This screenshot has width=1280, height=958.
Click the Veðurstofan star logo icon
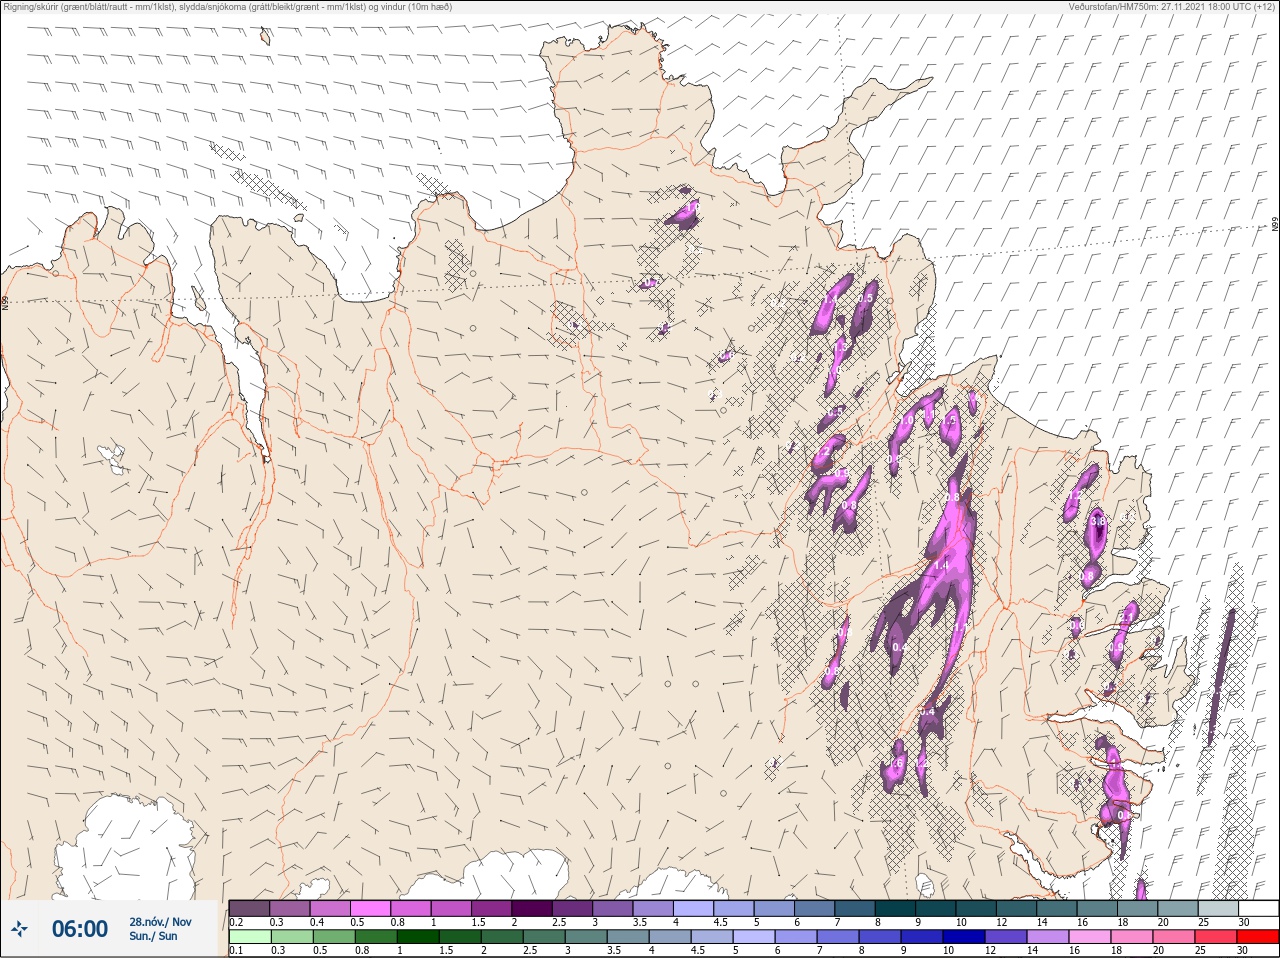[x=19, y=929]
